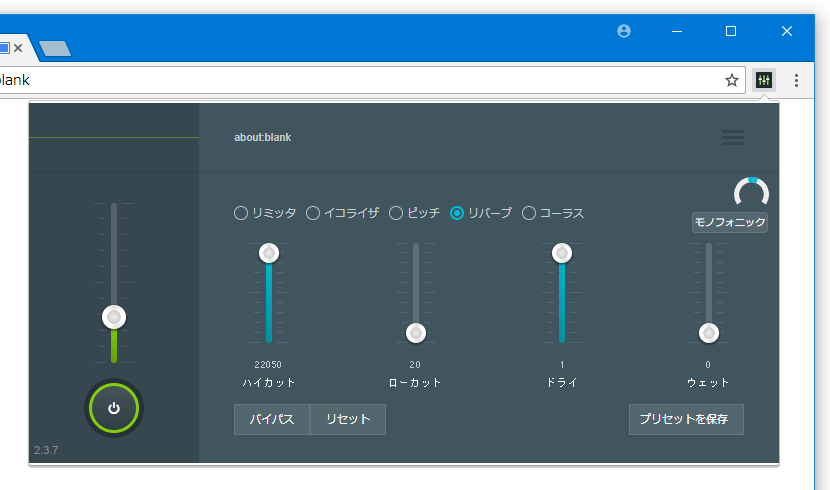The width and height of the screenshot is (830, 490).
Task: Select the イコライザ radio option
Action: click(343, 213)
